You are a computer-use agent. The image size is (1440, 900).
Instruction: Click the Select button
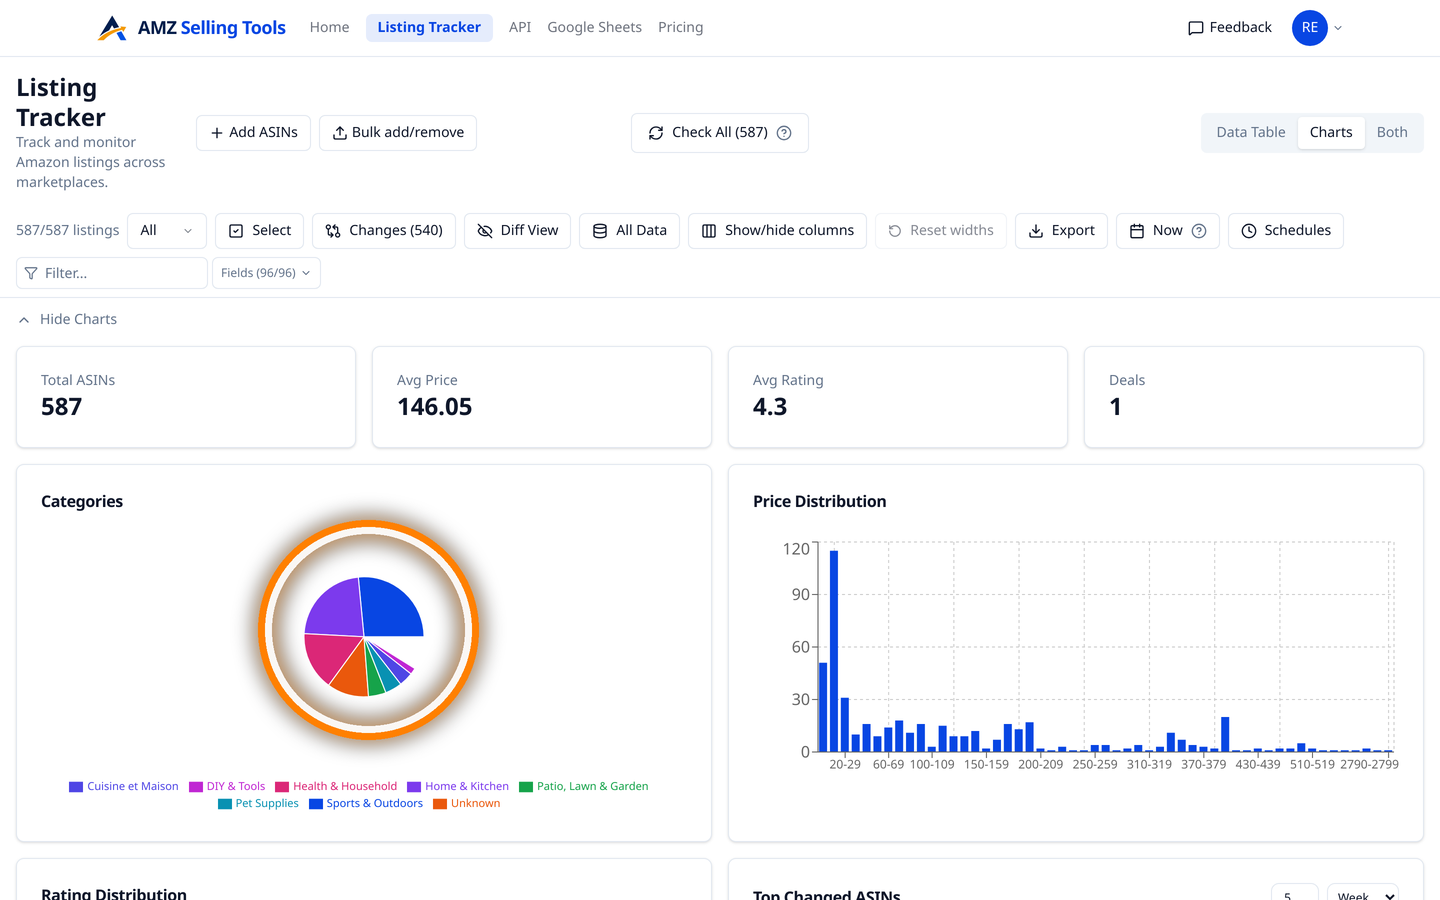point(259,231)
